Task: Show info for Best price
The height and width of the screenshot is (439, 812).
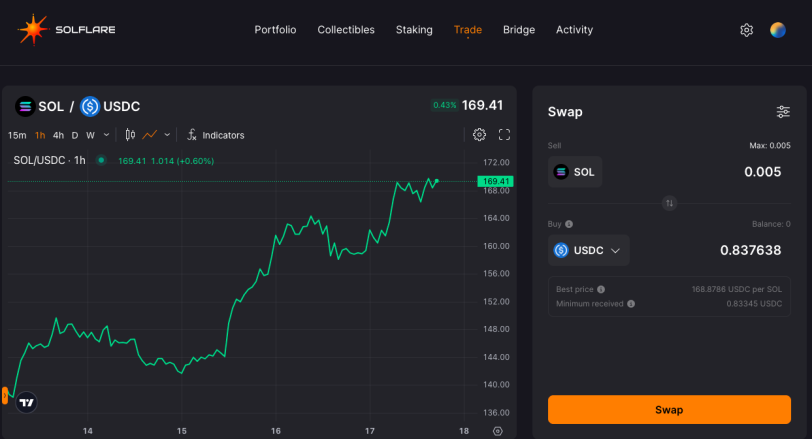Action: click(601, 289)
